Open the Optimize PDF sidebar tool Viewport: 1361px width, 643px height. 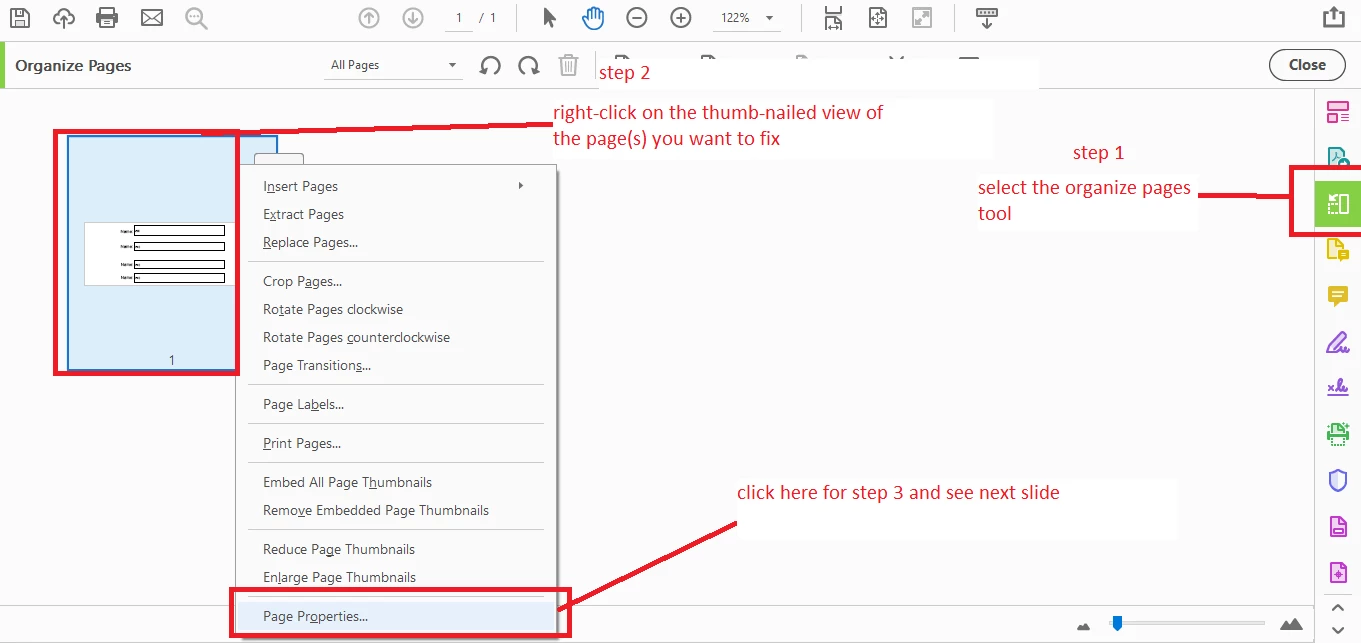tap(1337, 572)
